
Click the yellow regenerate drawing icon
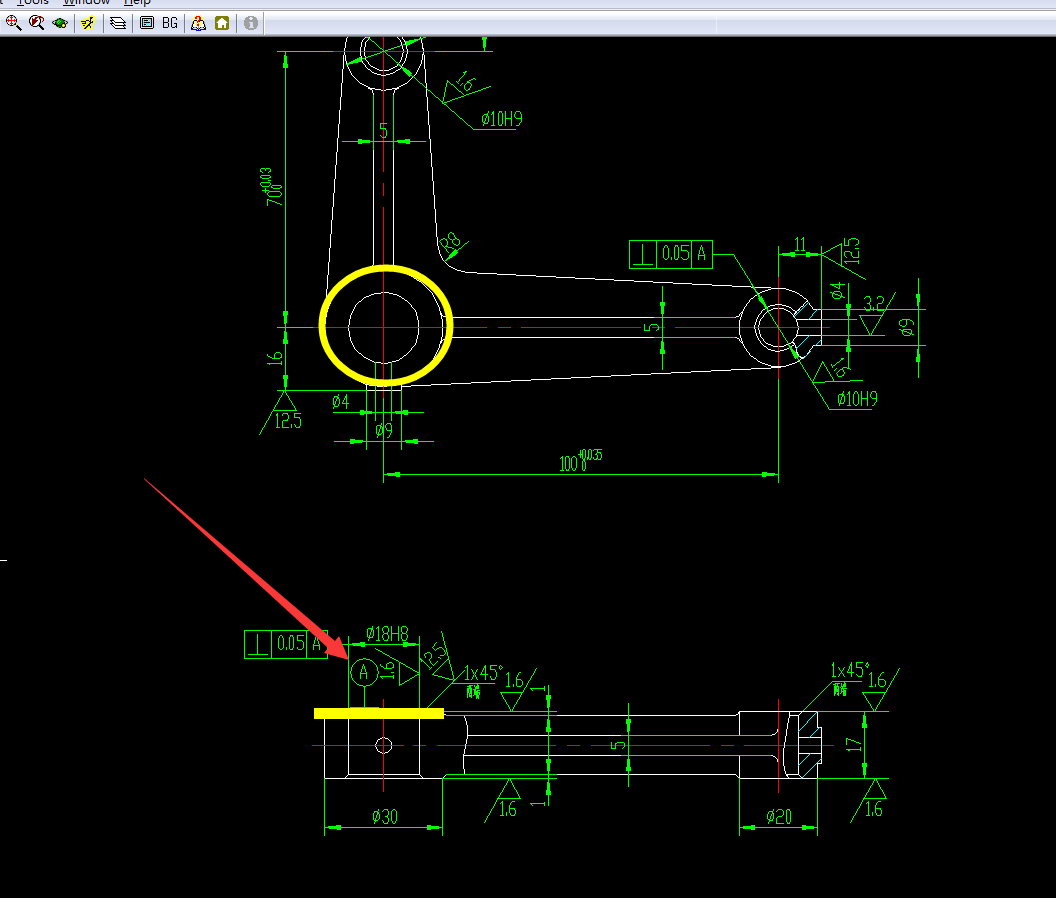point(88,23)
